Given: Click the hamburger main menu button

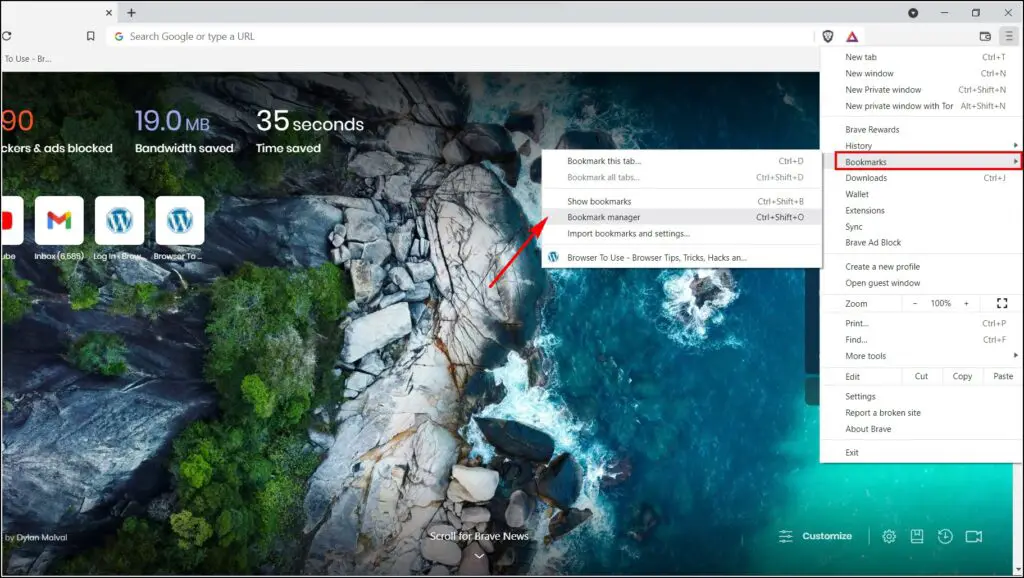Looking at the screenshot, I should click(x=1008, y=37).
